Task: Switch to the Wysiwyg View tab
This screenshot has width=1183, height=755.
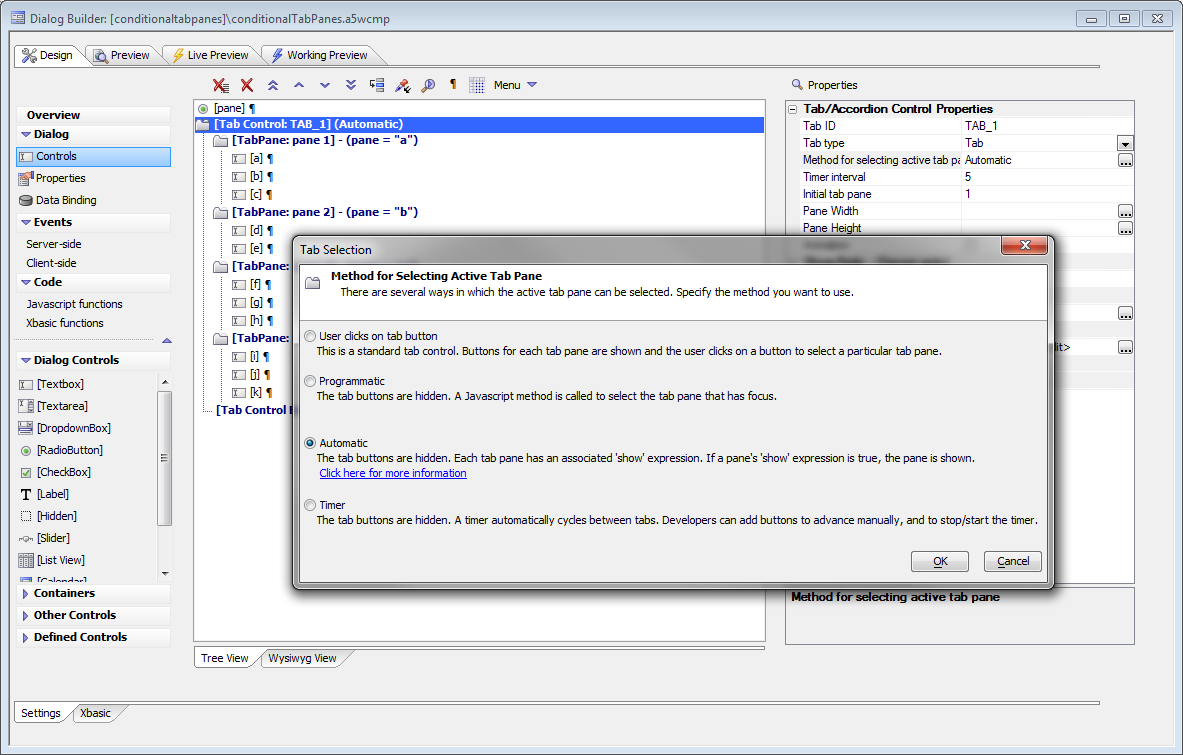Action: point(302,658)
